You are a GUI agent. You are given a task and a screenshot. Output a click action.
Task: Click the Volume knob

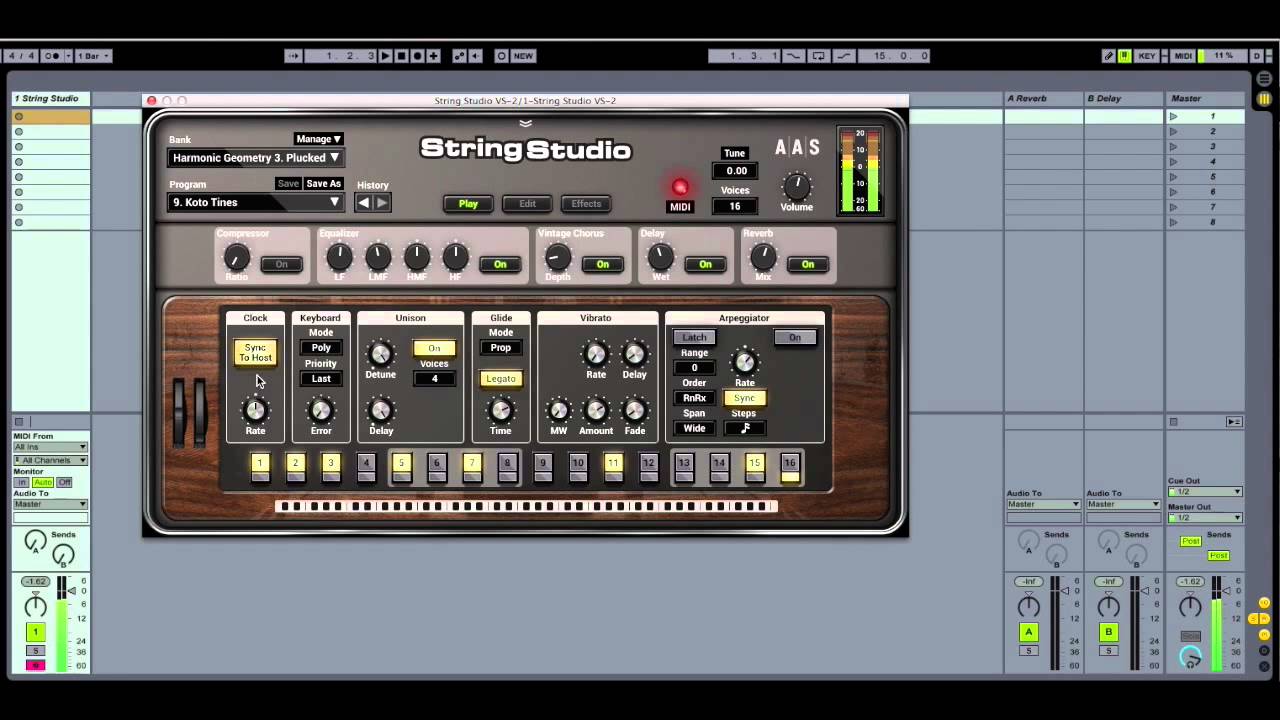pyautogui.click(x=796, y=185)
